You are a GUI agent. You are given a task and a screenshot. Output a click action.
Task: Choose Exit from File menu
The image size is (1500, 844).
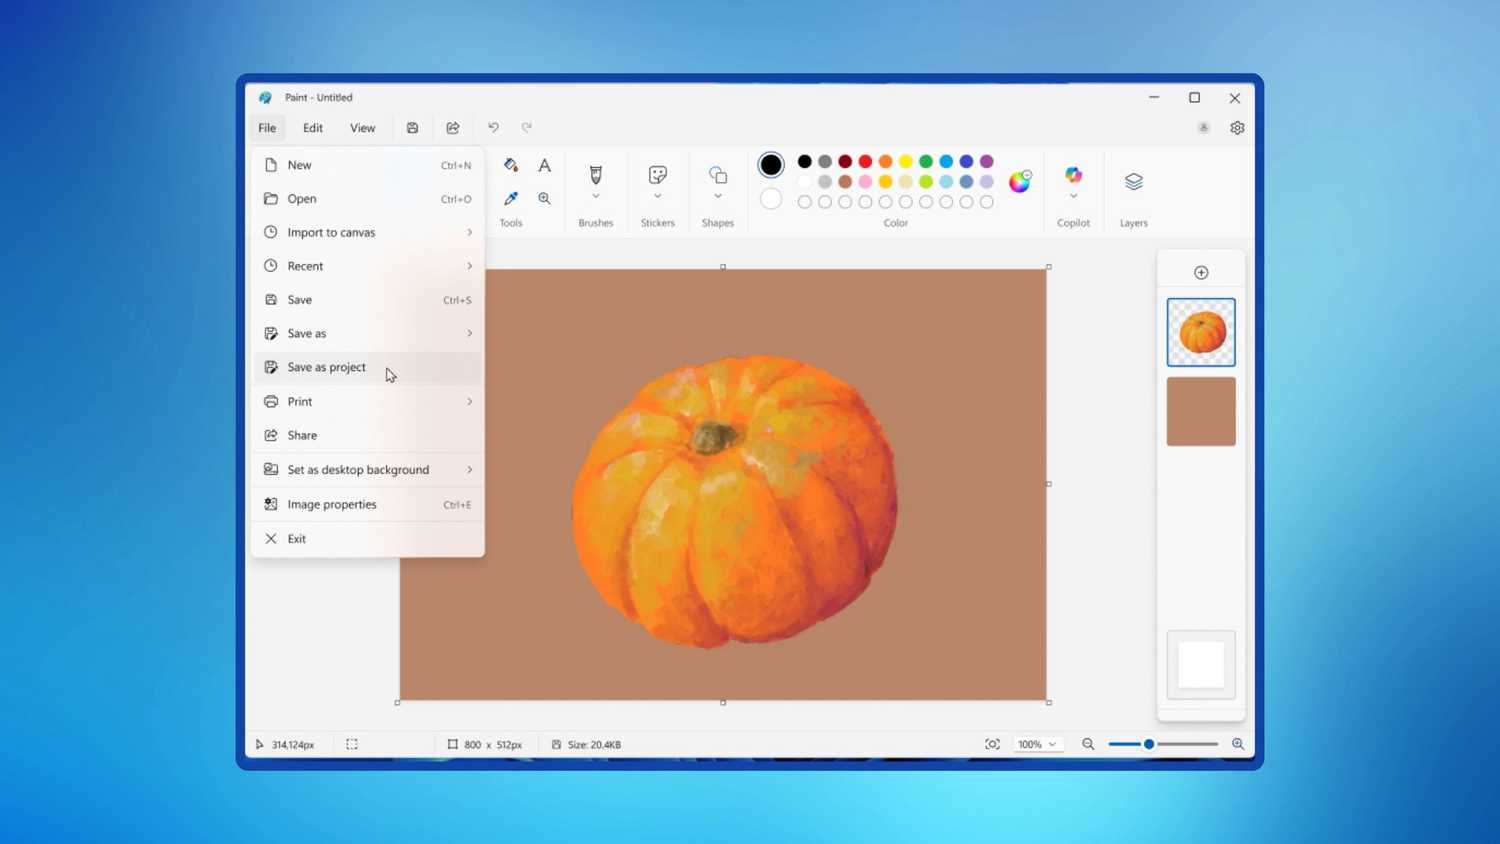pos(368,538)
